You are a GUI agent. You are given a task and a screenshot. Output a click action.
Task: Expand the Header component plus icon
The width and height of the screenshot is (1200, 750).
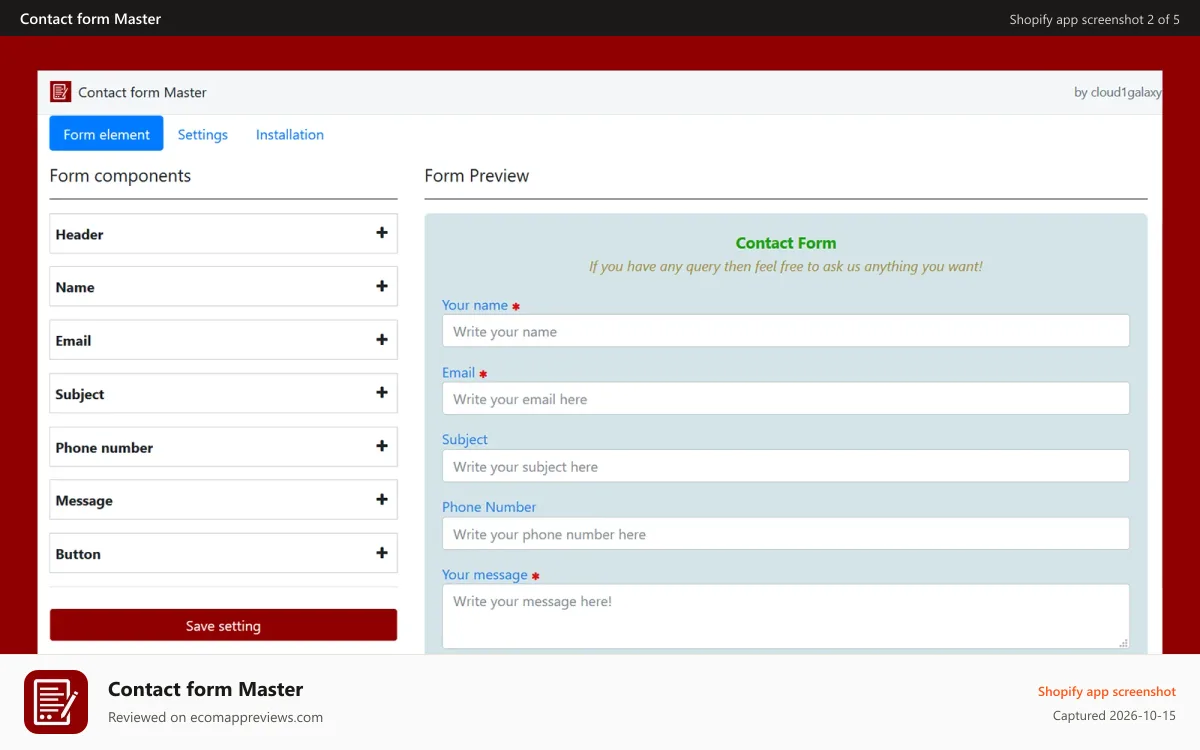tap(381, 233)
